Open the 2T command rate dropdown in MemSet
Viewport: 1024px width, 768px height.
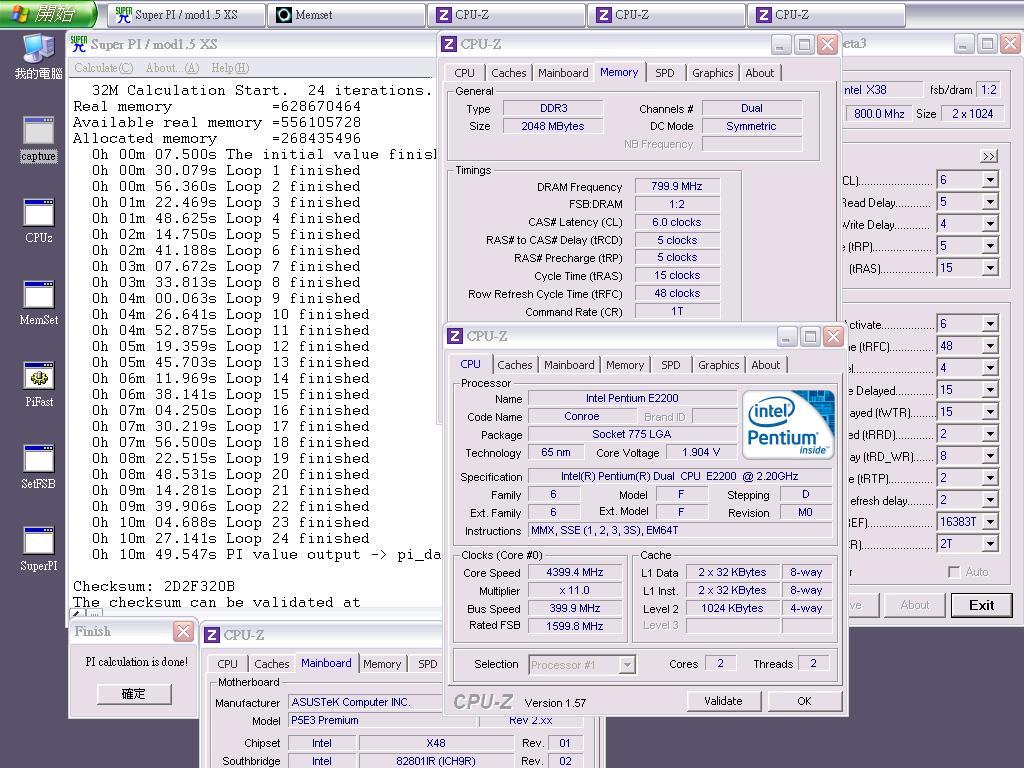[991, 544]
